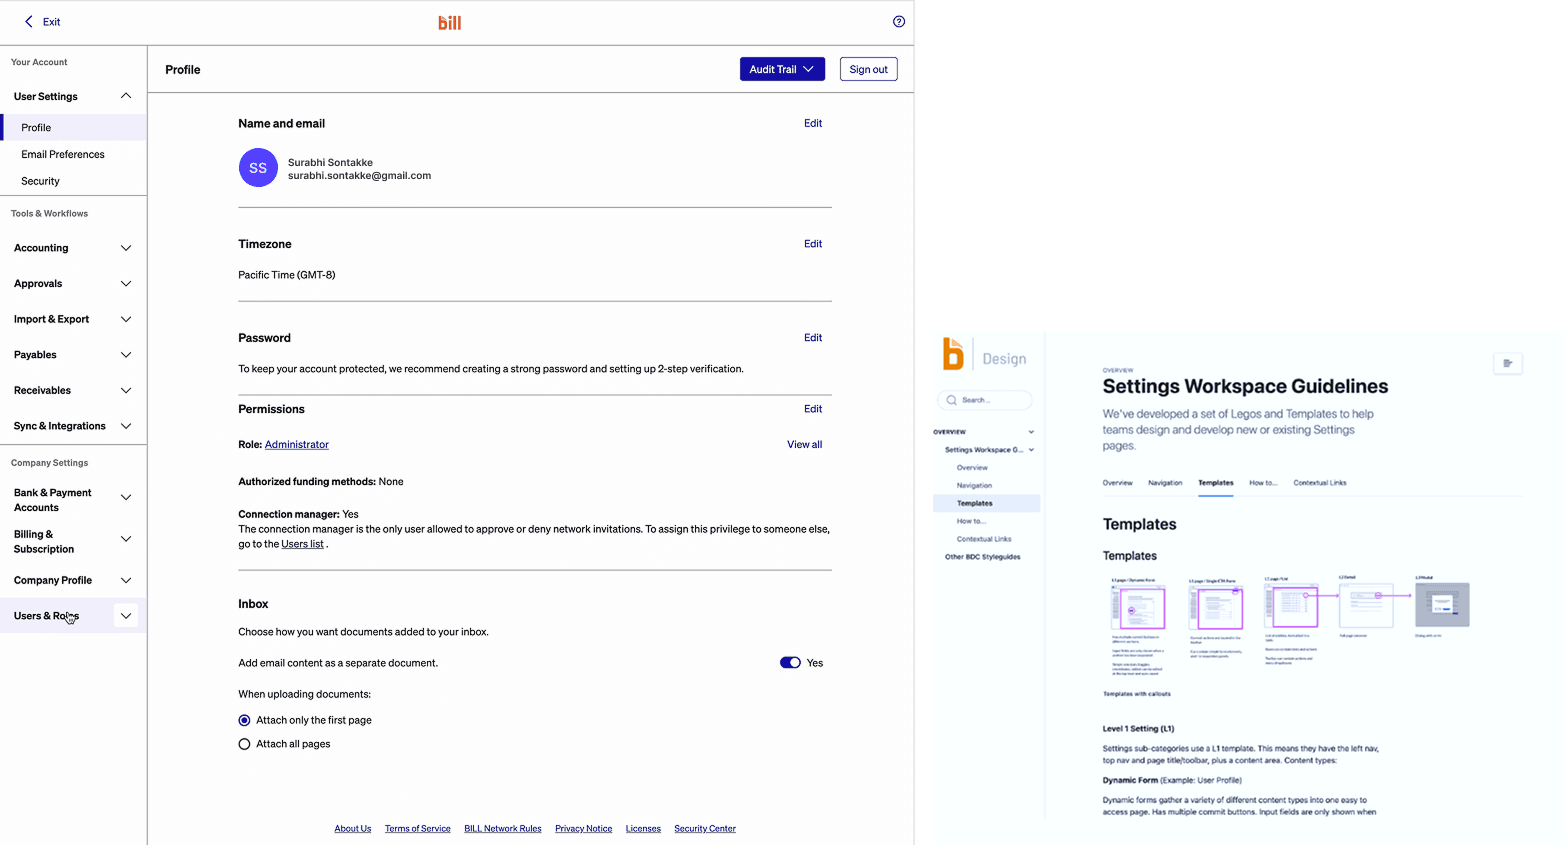Edit the Timezone setting
This screenshot has height=845, width=1565.
813,244
